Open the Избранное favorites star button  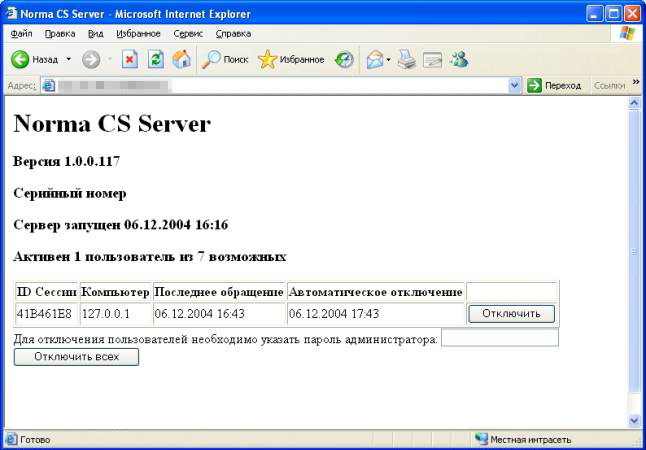tap(291, 60)
